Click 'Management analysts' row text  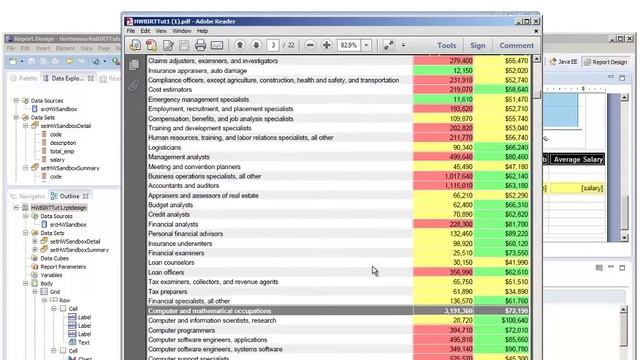pyautogui.click(x=178, y=157)
